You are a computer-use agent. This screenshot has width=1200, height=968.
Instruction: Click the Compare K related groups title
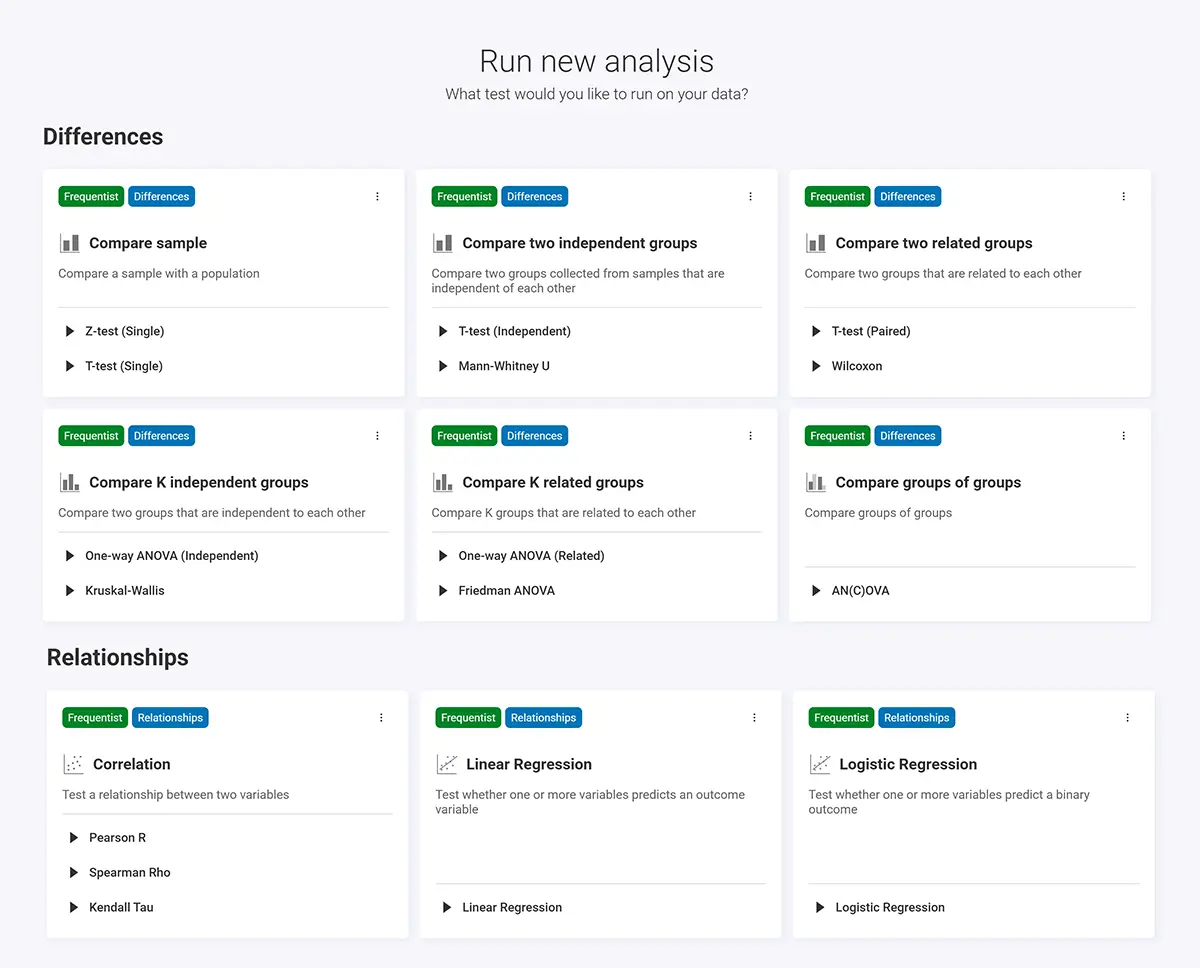pos(553,482)
